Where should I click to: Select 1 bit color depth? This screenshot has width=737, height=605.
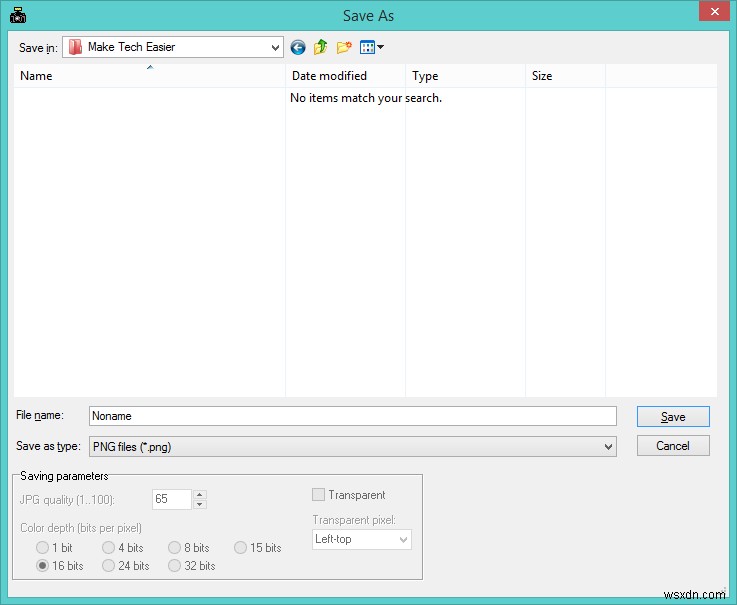tap(42, 547)
